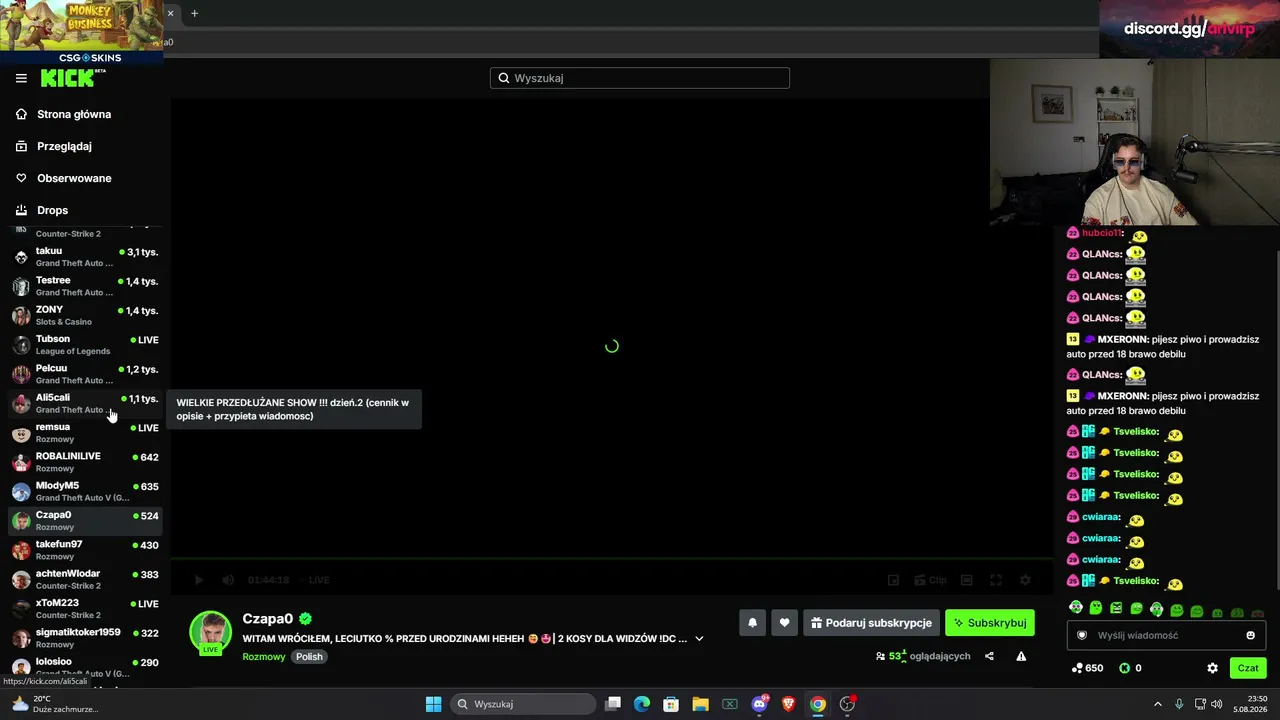Open the Windows Start menu
The image size is (1280, 720).
[433, 704]
